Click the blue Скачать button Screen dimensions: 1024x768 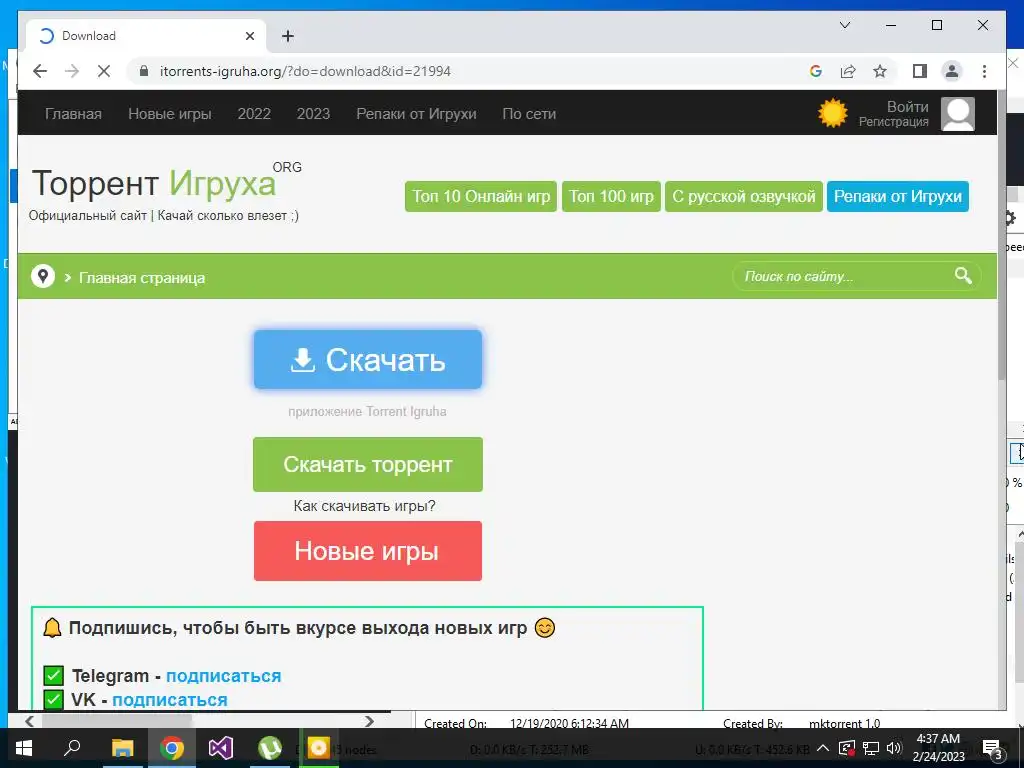[368, 359]
